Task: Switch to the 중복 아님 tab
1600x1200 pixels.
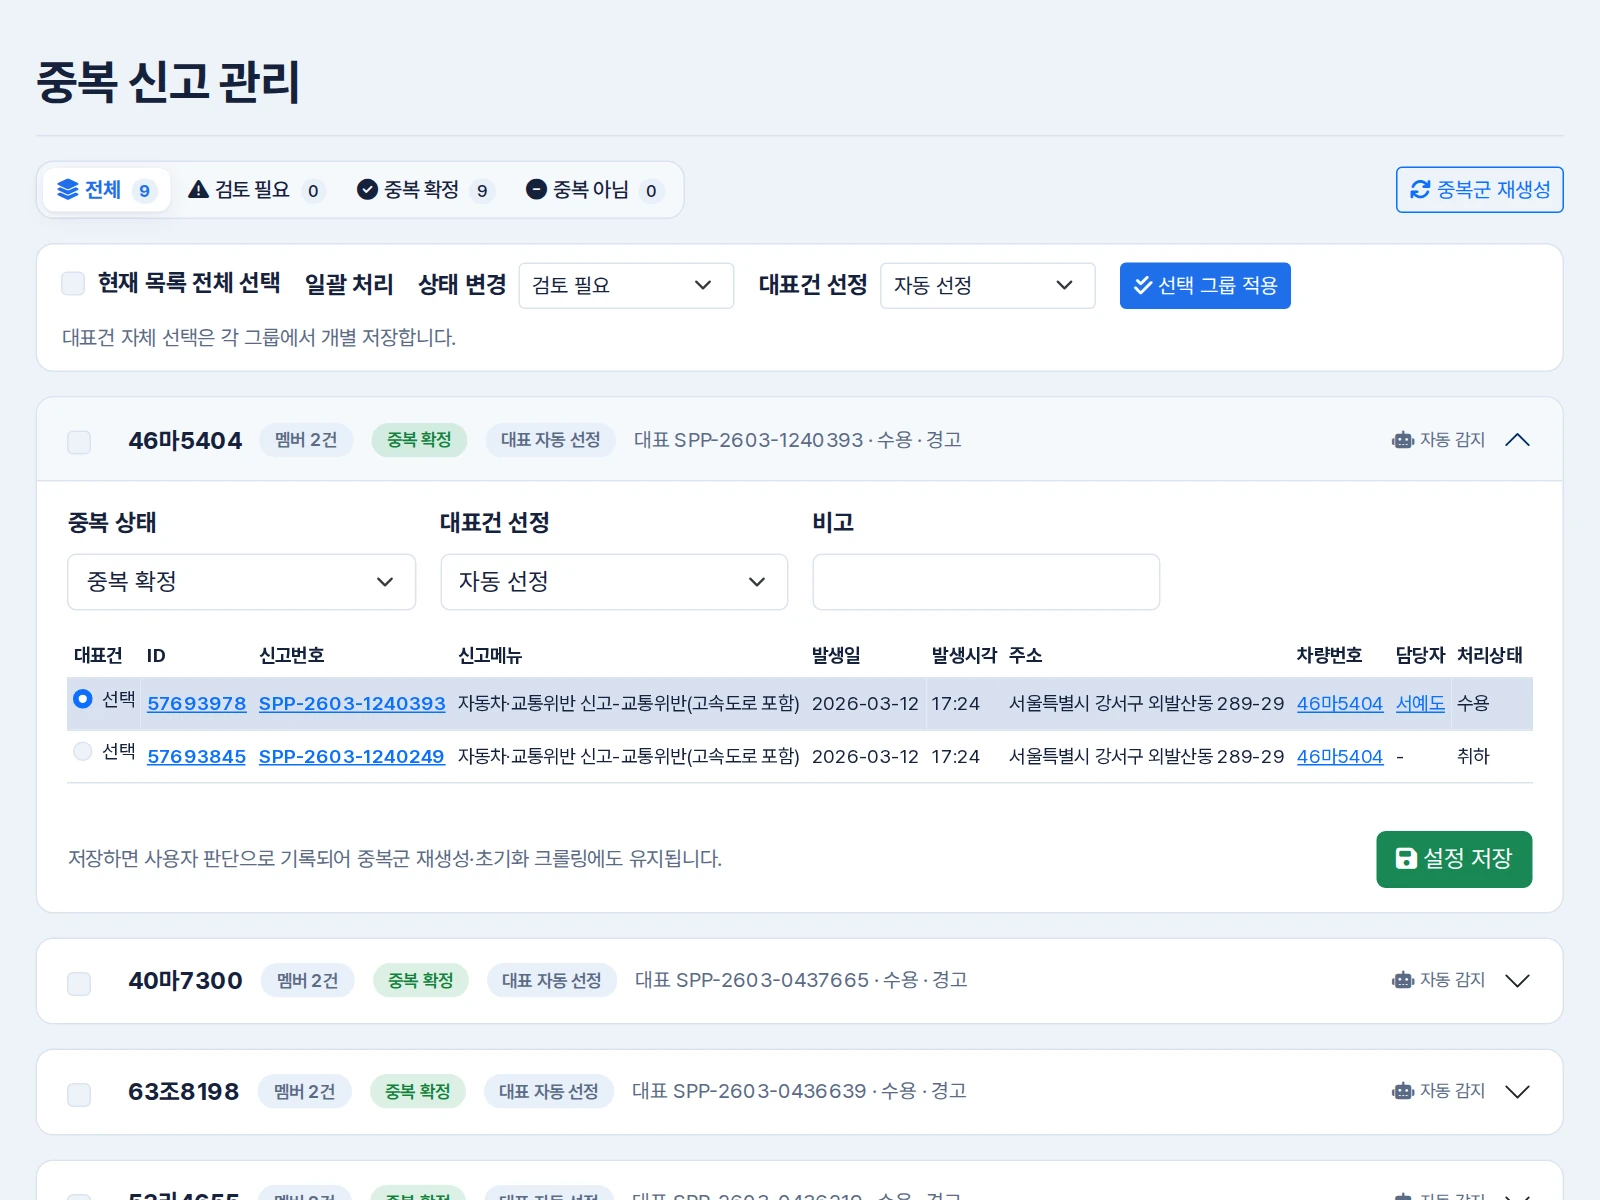Action: pos(595,190)
